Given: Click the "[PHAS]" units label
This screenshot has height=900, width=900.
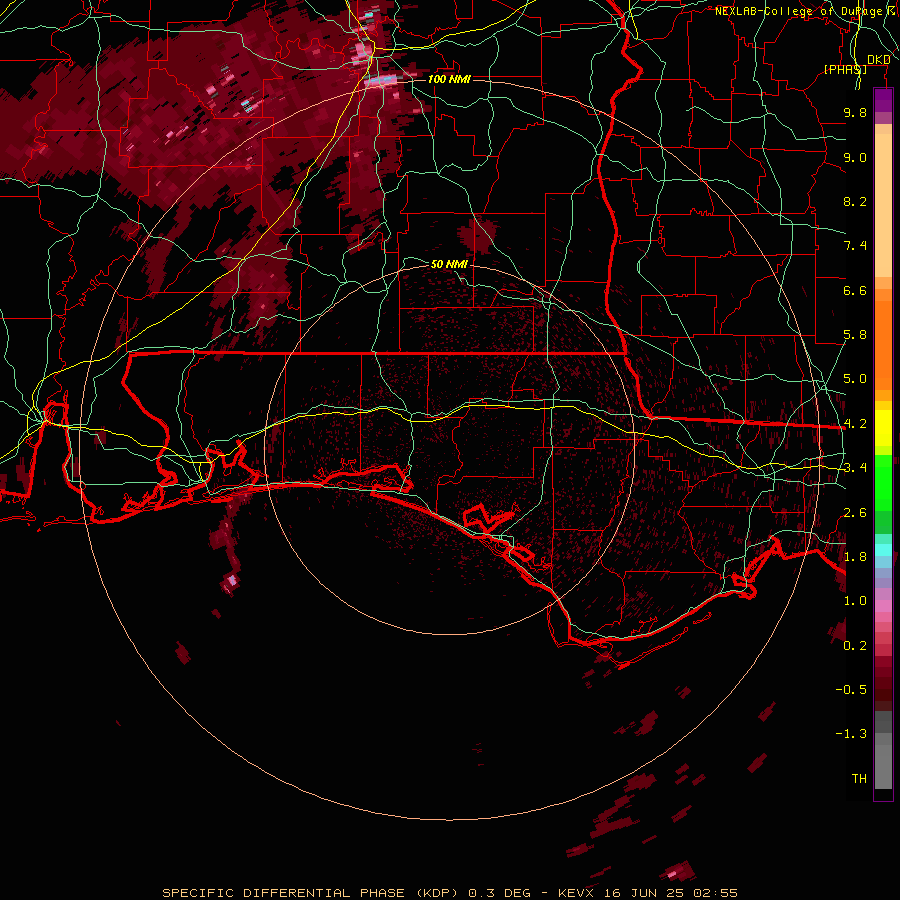Looking at the screenshot, I should tap(845, 69).
